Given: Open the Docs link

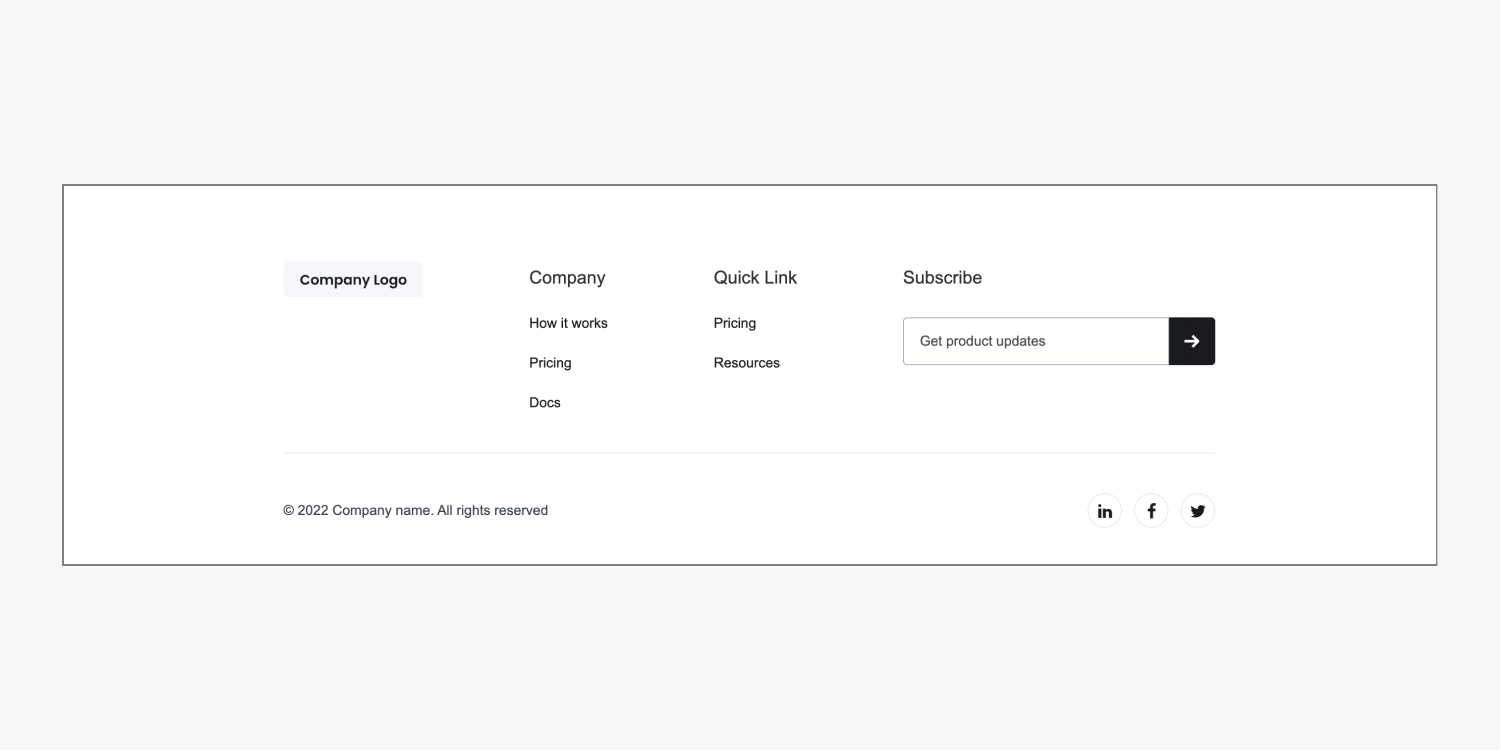Looking at the screenshot, I should coord(545,403).
